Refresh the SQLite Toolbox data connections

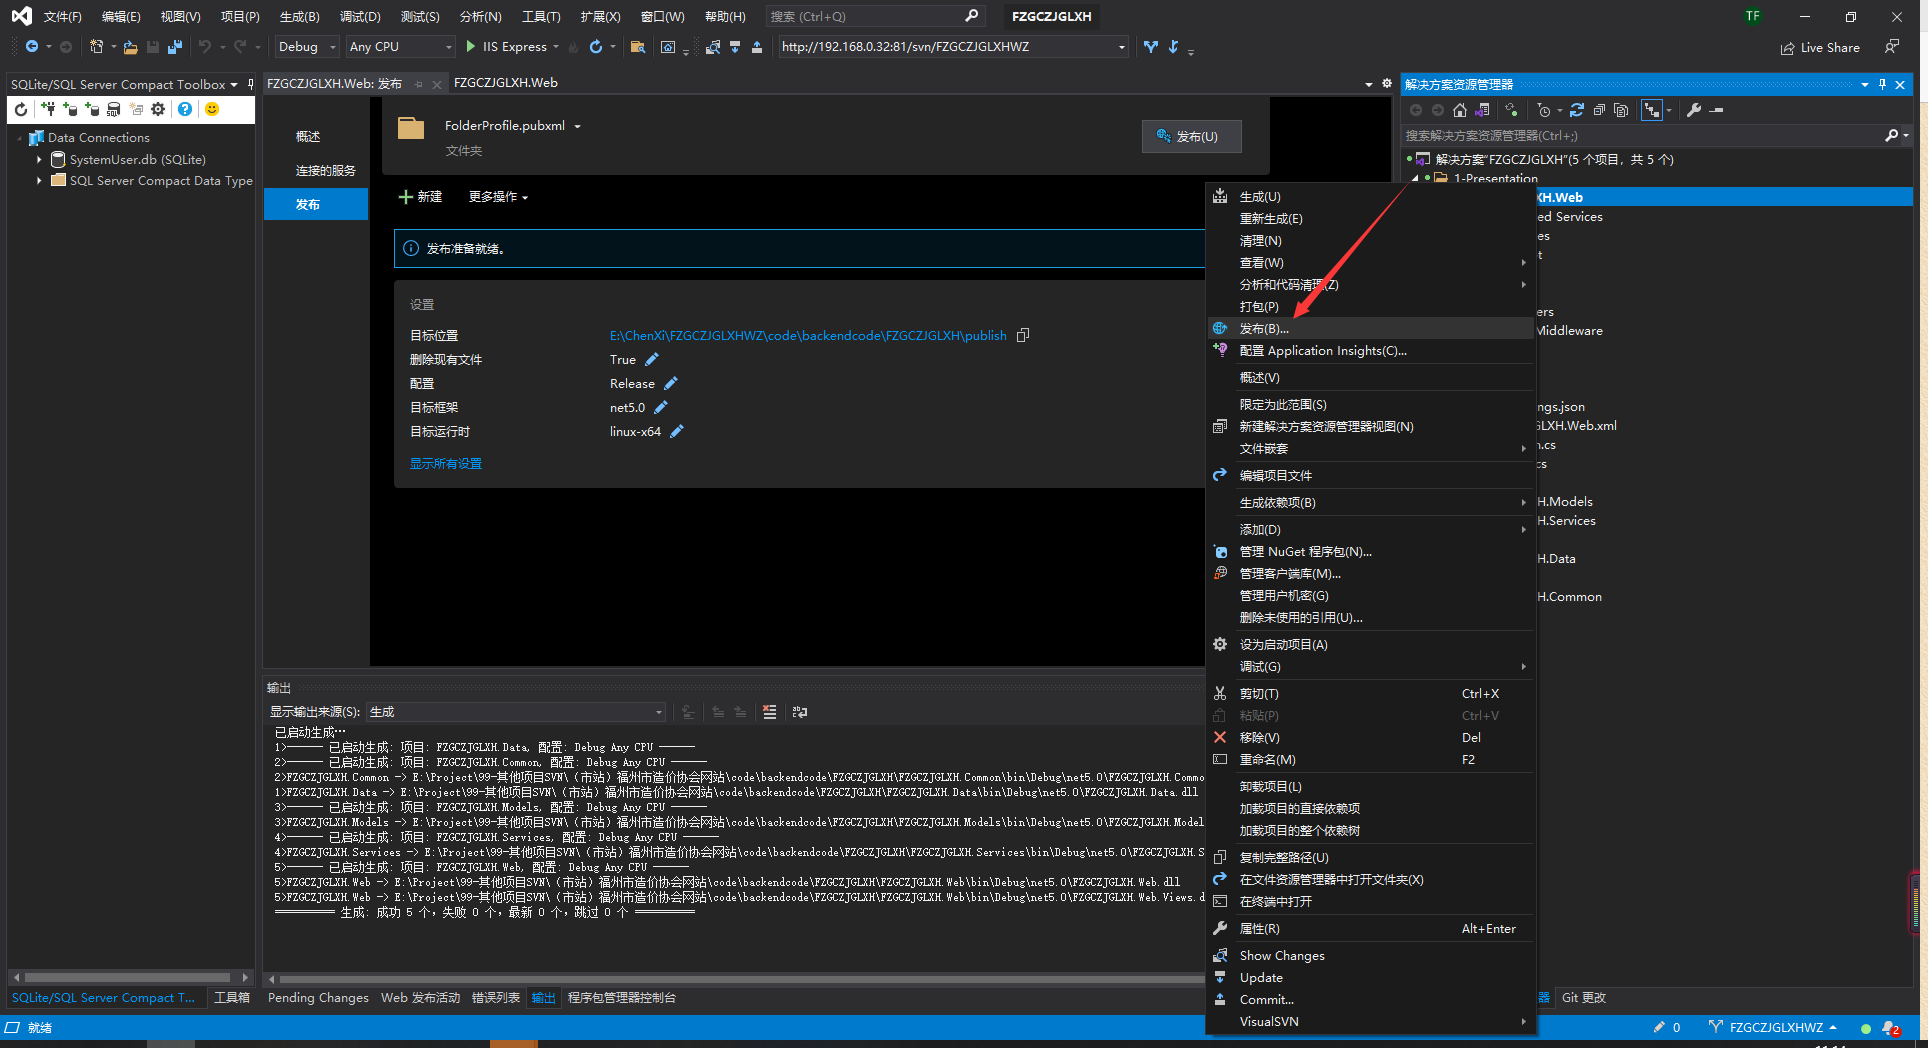coord(21,109)
